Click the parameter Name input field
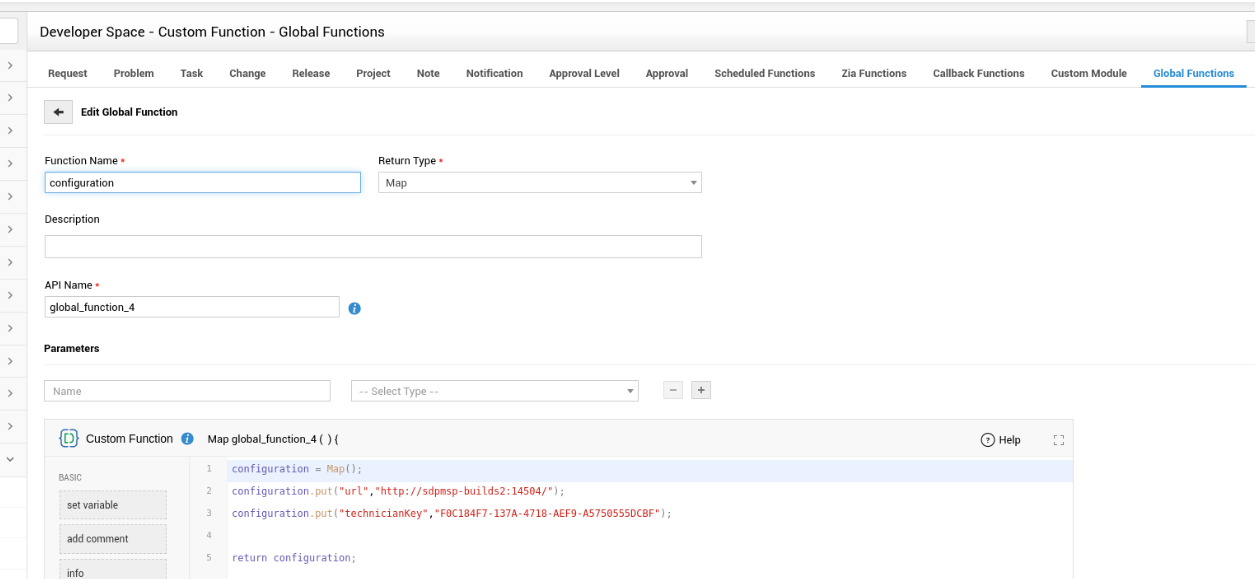The height and width of the screenshot is (579, 1255). pos(187,391)
